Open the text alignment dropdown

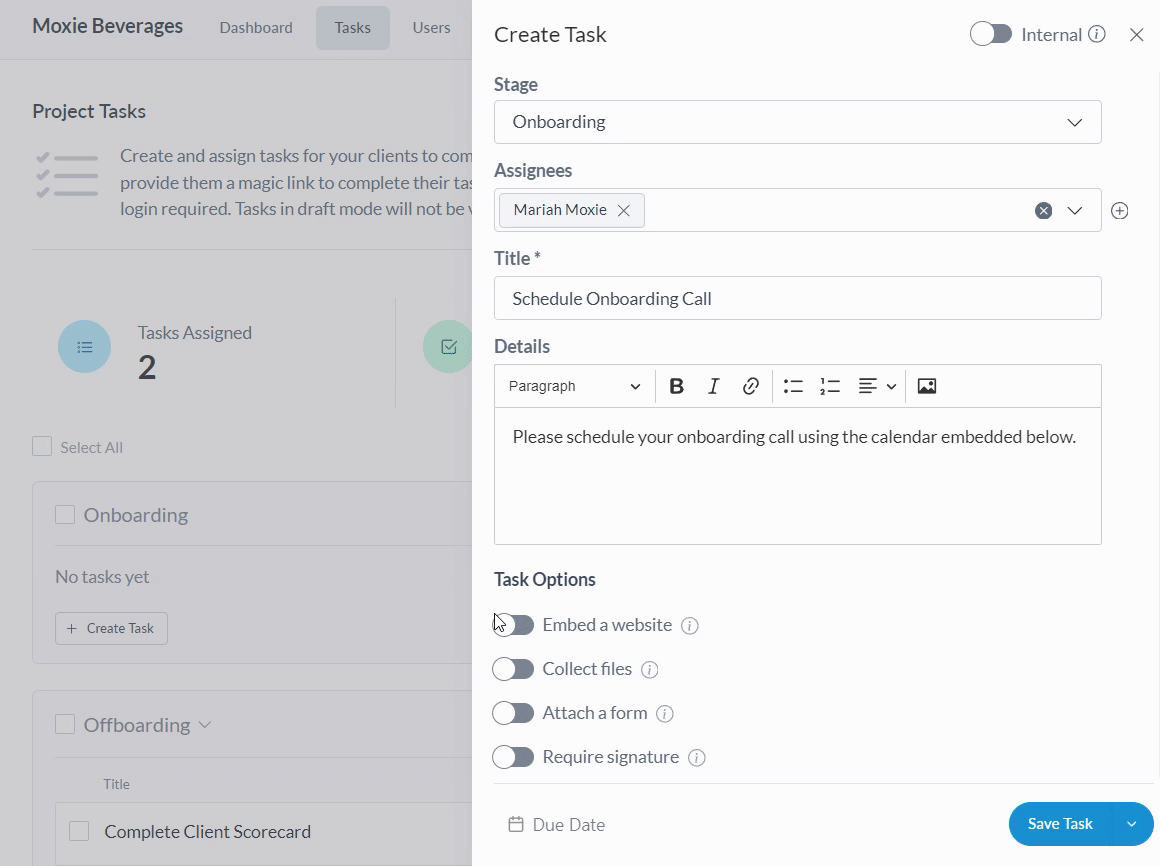pos(877,386)
